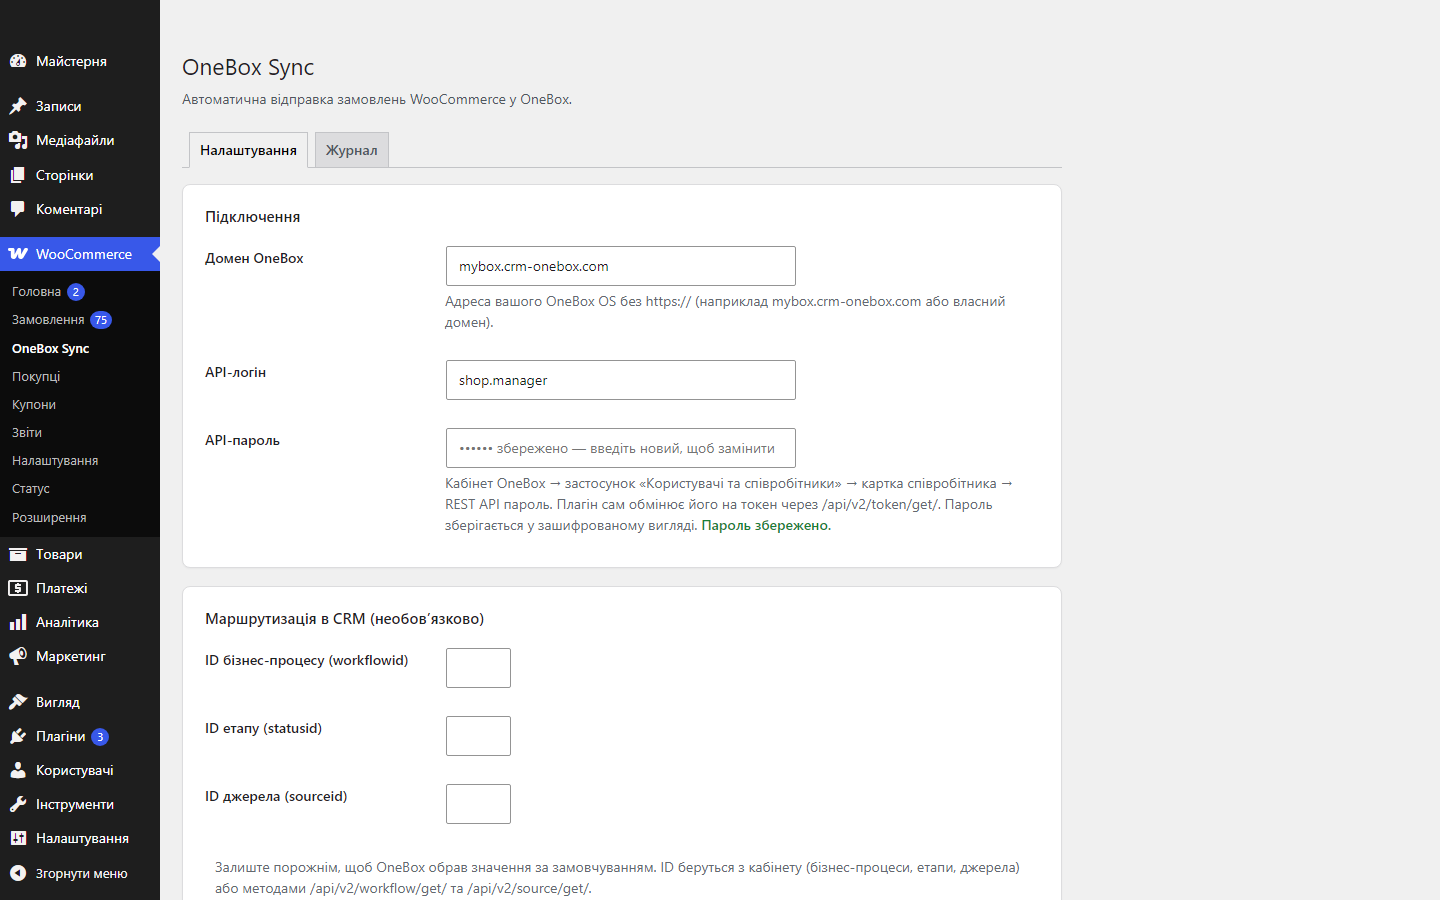Open the Інструменти menu label
Viewport: 1440px width, 900px height.
point(75,804)
